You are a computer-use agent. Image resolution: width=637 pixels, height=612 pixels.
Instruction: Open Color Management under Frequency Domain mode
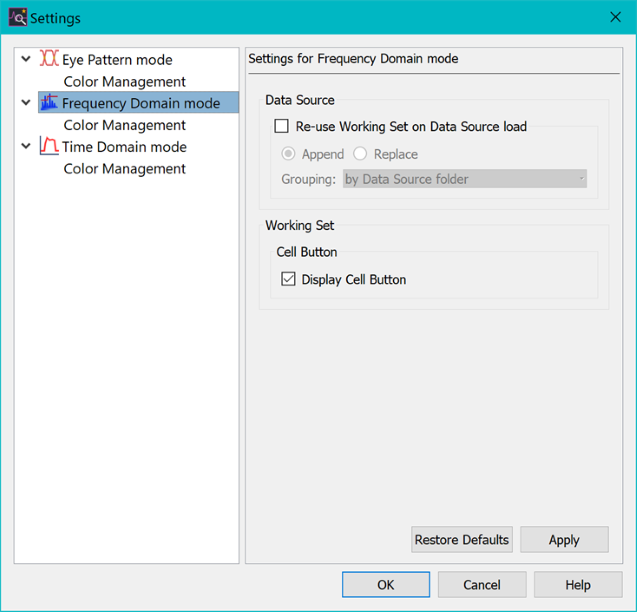point(124,125)
